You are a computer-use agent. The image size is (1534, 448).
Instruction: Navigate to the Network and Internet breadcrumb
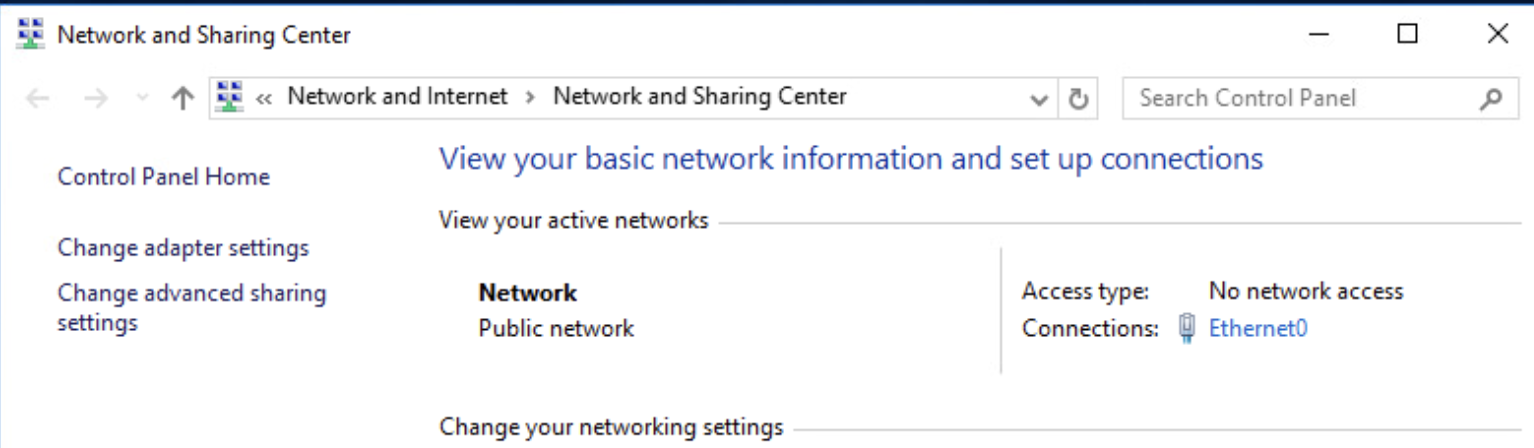click(397, 97)
